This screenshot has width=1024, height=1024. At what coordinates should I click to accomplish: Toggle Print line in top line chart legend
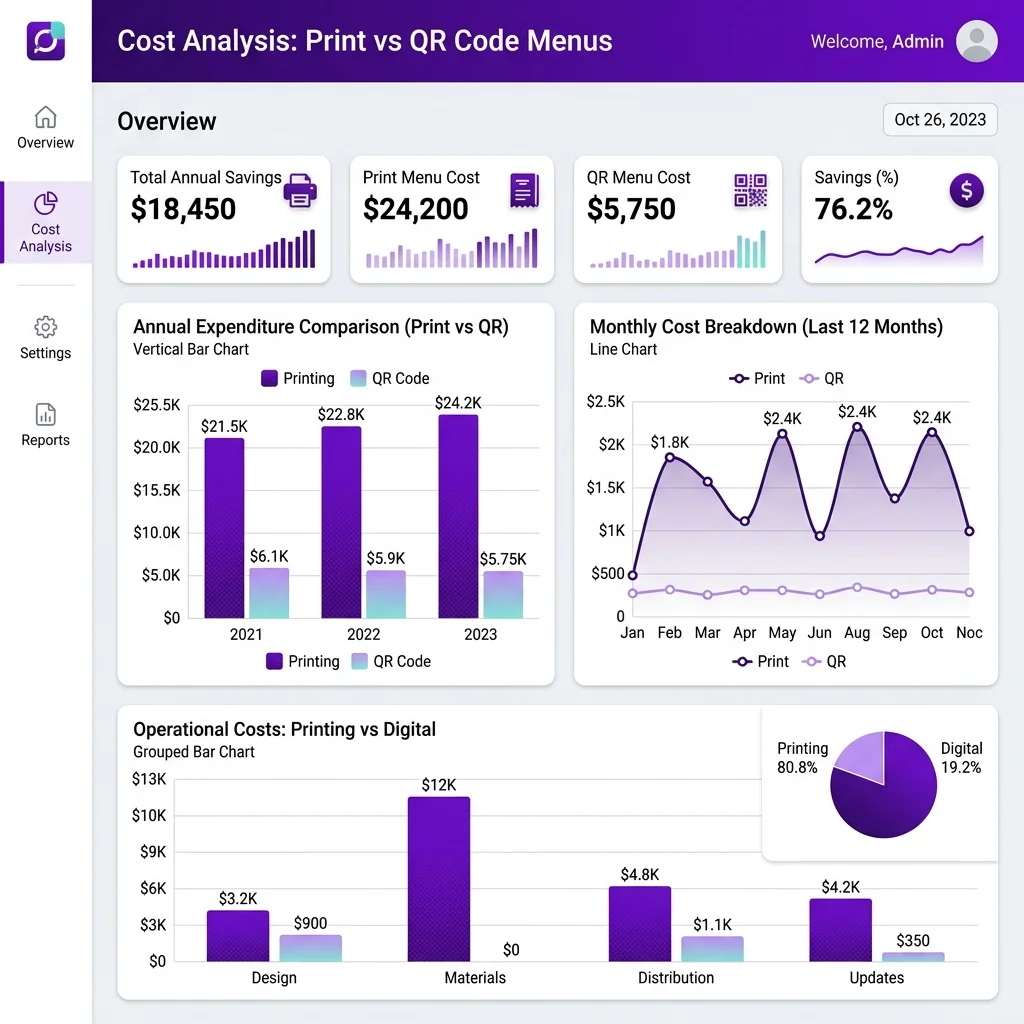tap(757, 378)
